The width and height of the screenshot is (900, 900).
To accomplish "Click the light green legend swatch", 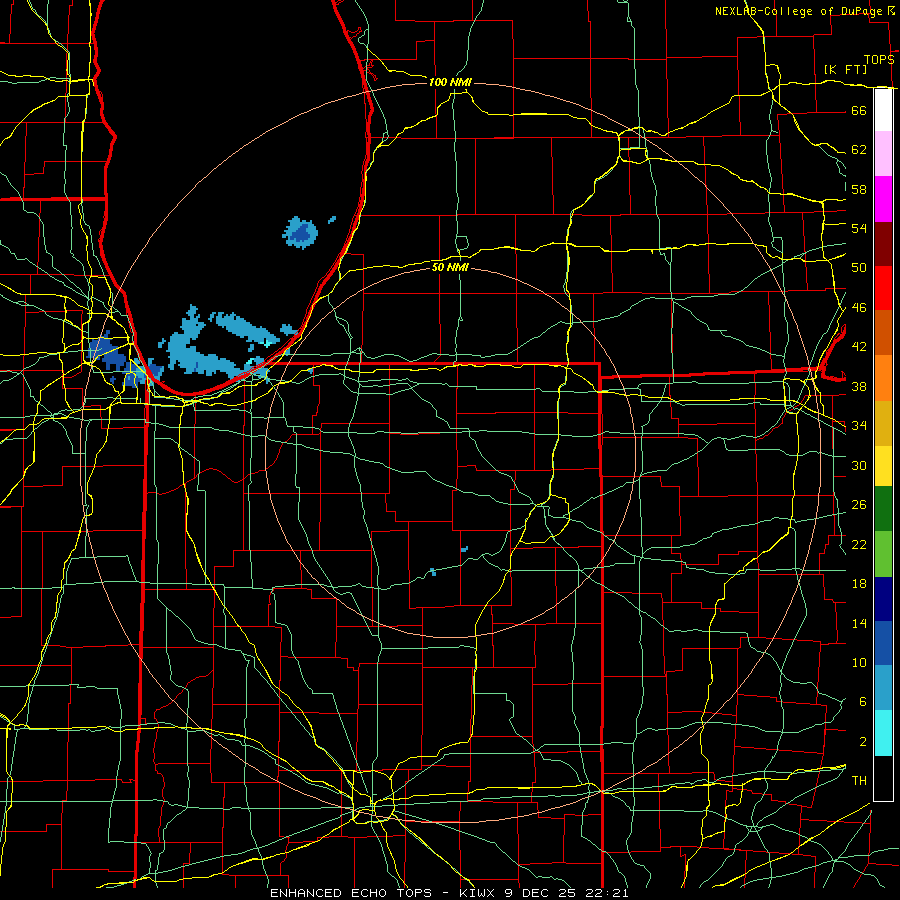I will tap(883, 554).
